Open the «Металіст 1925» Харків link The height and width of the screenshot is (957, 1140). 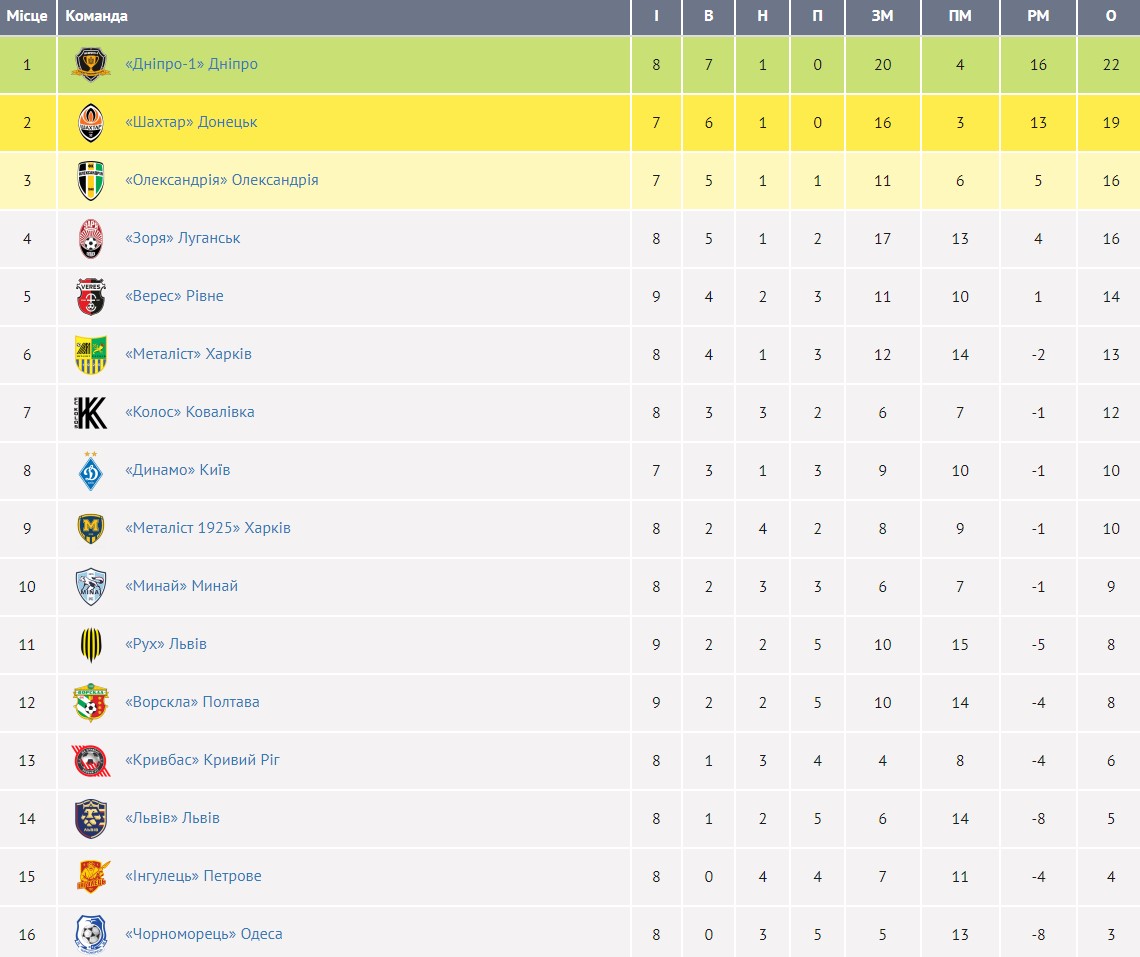click(208, 528)
